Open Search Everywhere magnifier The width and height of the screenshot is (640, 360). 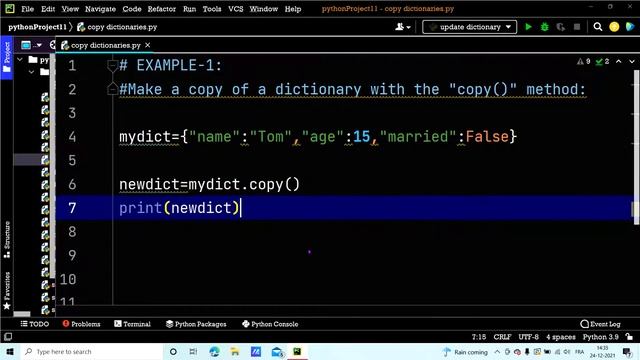[x=598, y=27]
